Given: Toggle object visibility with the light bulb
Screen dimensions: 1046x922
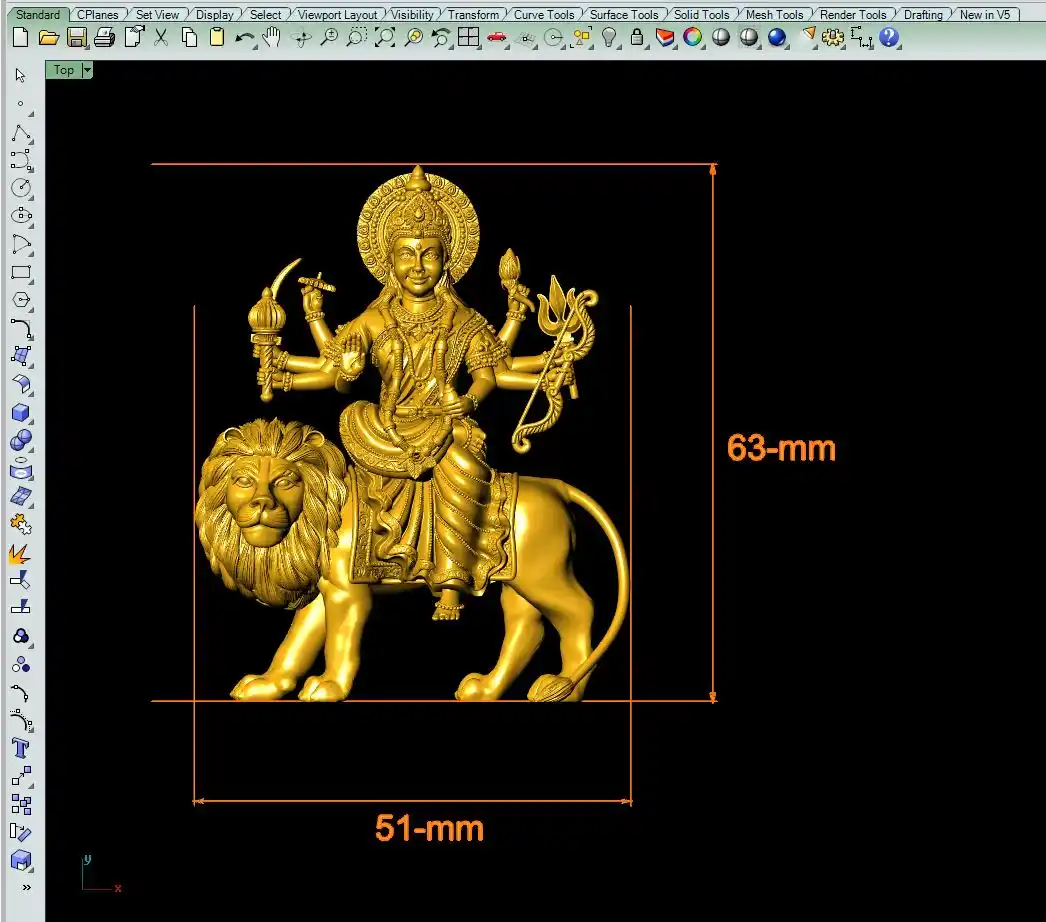Looking at the screenshot, I should (x=609, y=38).
